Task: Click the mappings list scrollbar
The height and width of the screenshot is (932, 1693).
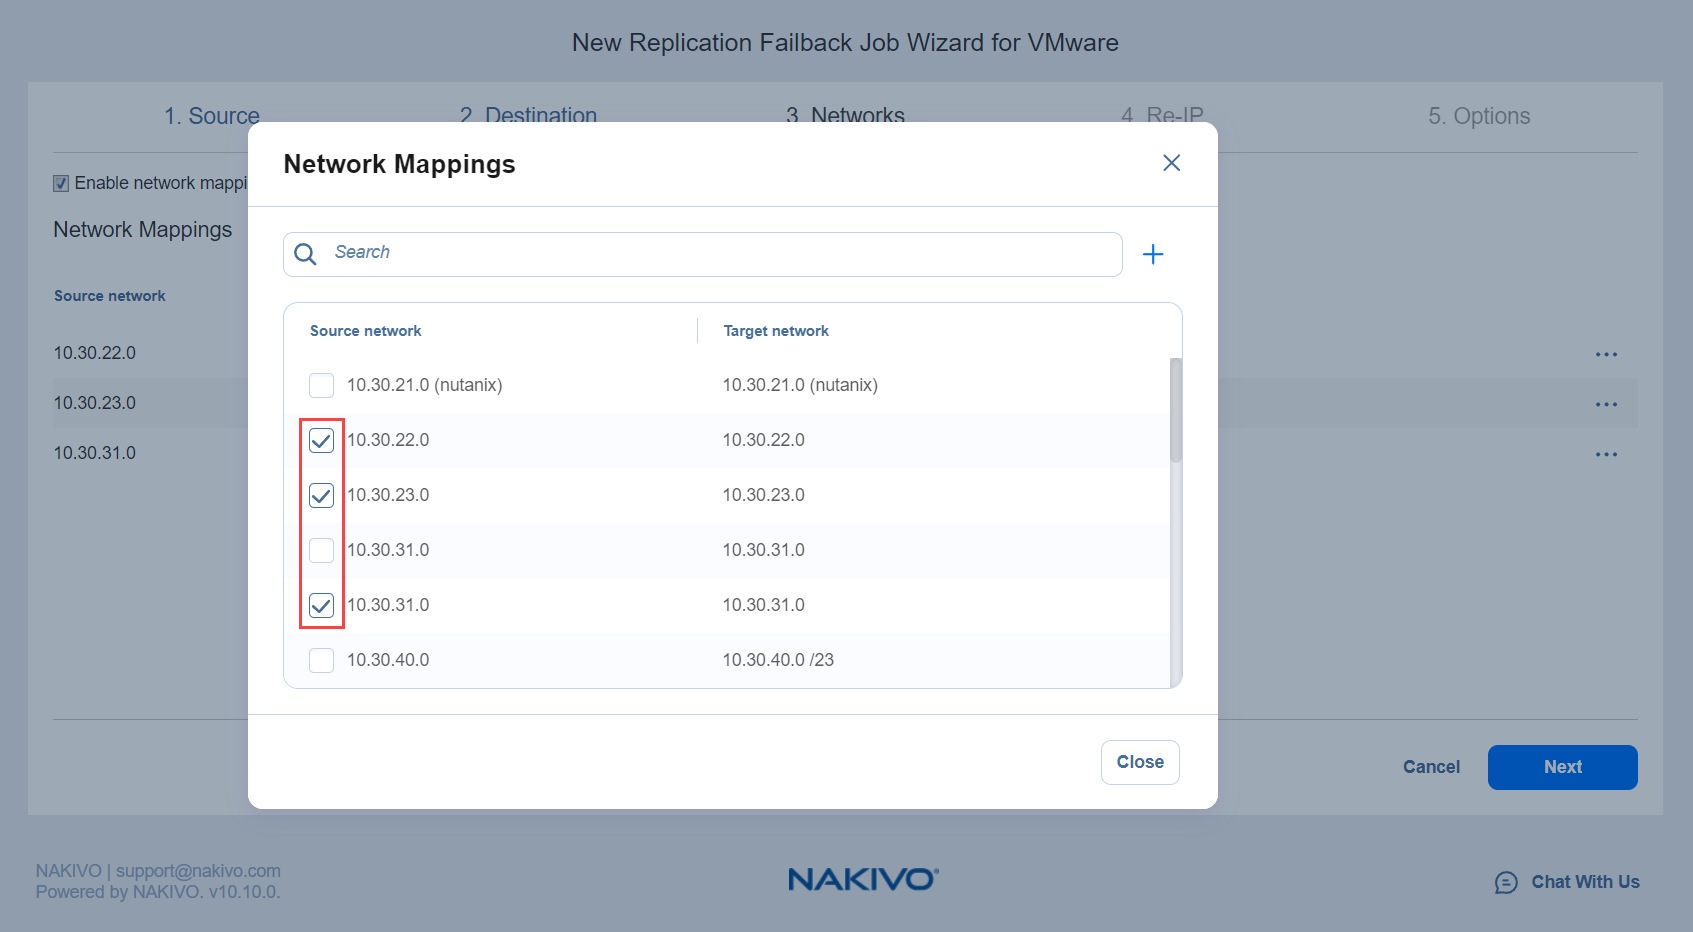Action: click(1175, 410)
